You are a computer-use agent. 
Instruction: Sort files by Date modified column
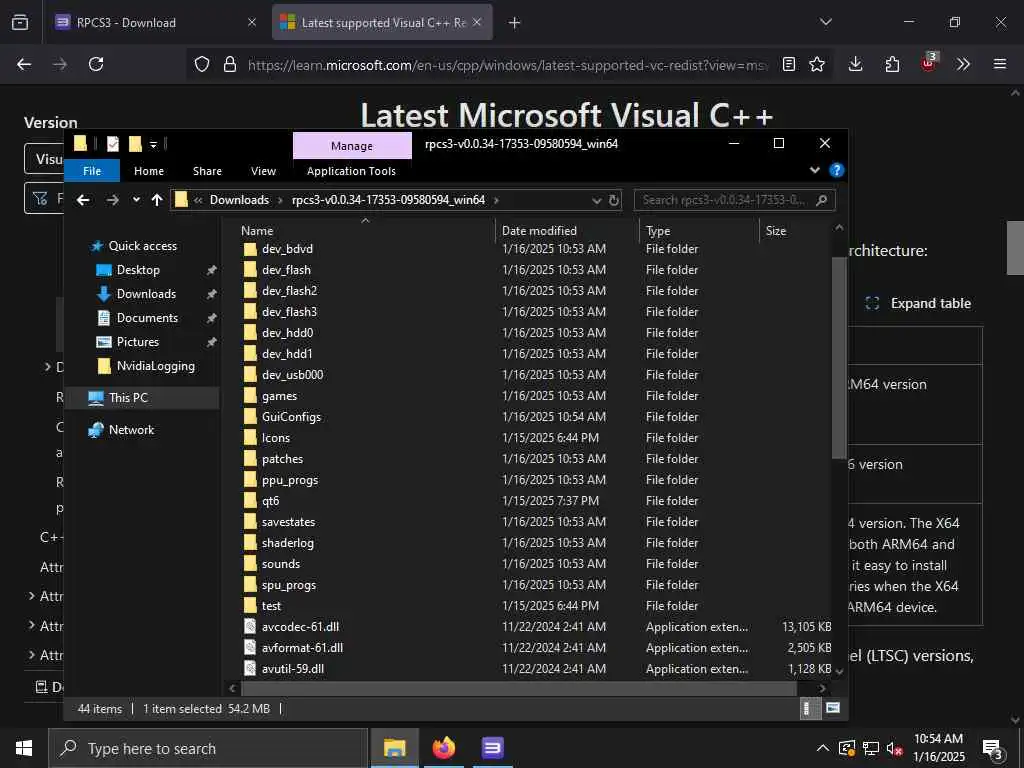coord(539,231)
